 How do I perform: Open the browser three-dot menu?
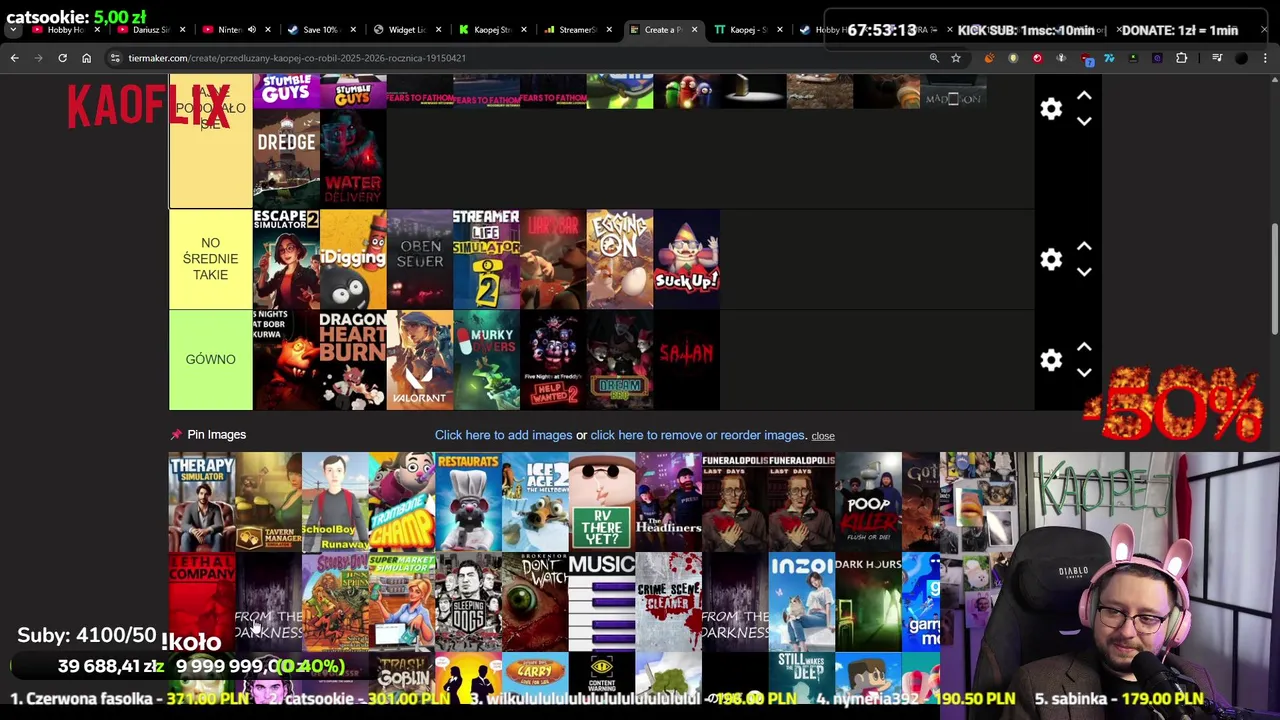[1265, 58]
